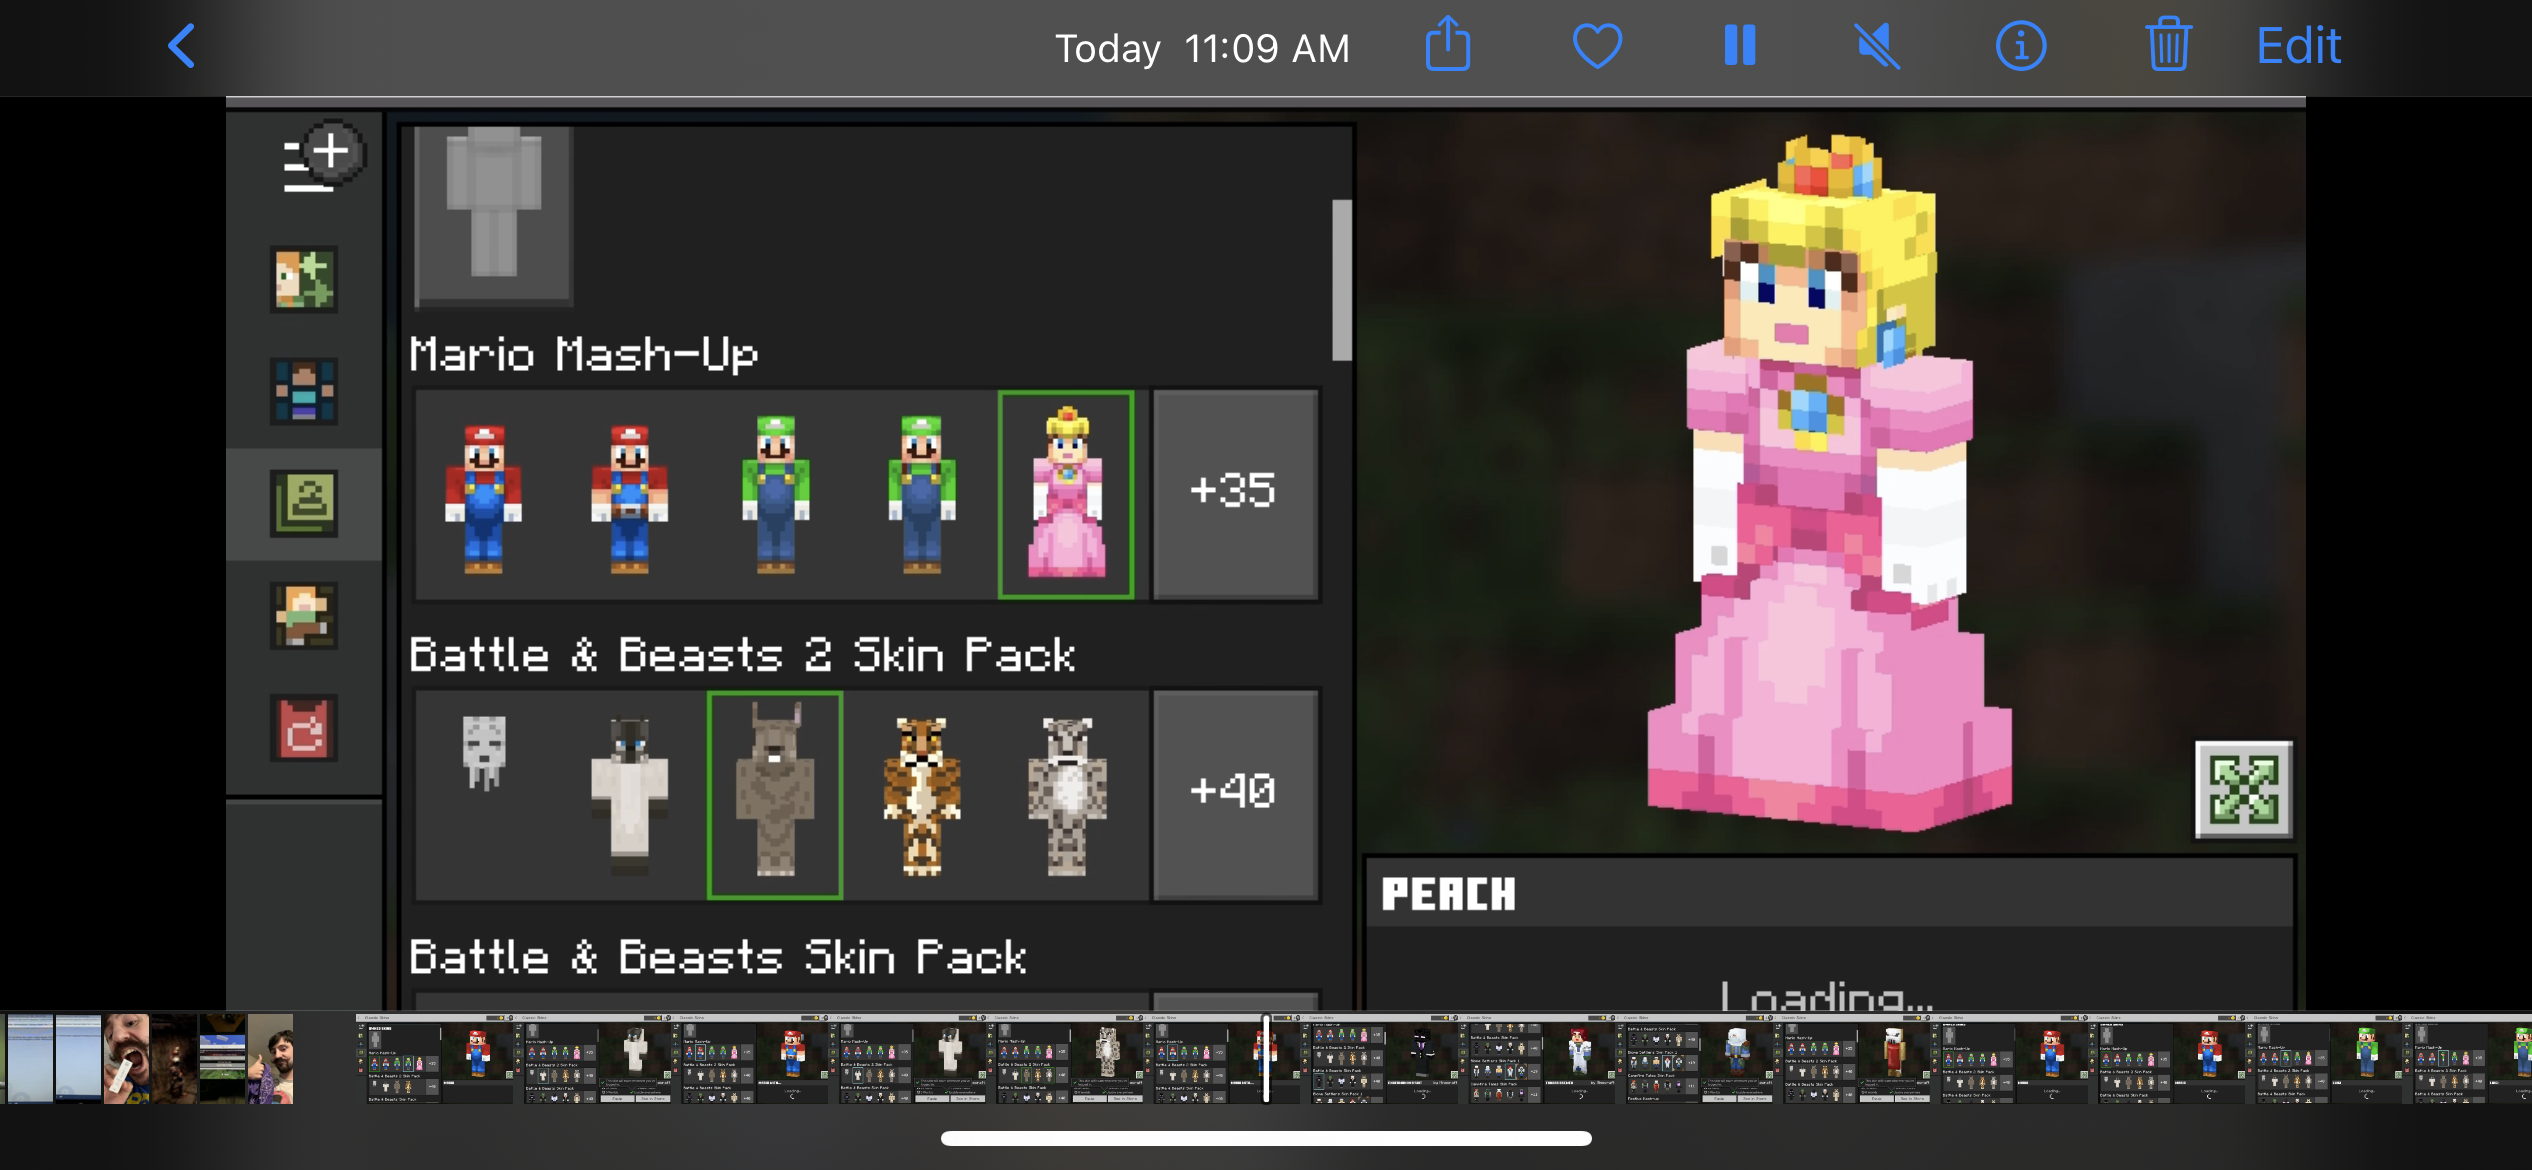Screen dimensions: 2532x1170
Task: Open the blue-shirt character sidebar tab
Action: 304,391
